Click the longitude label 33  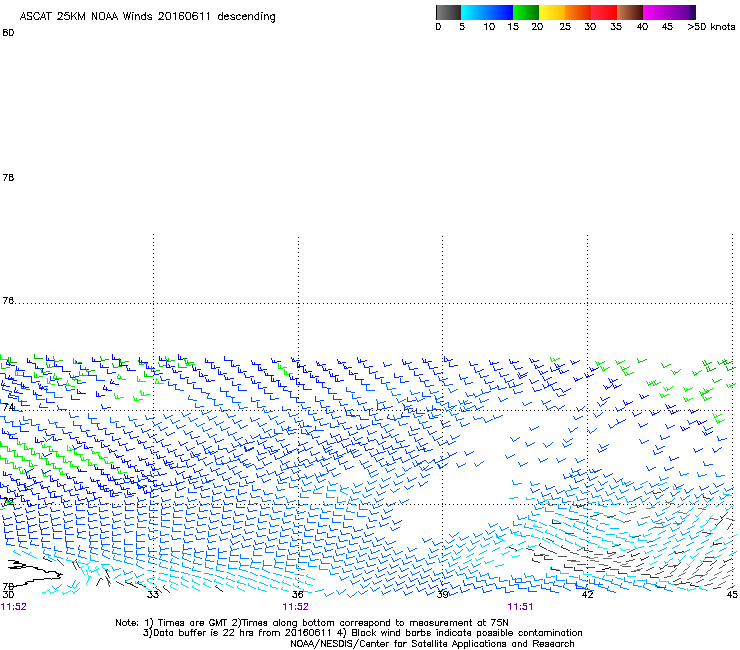[x=152, y=594]
